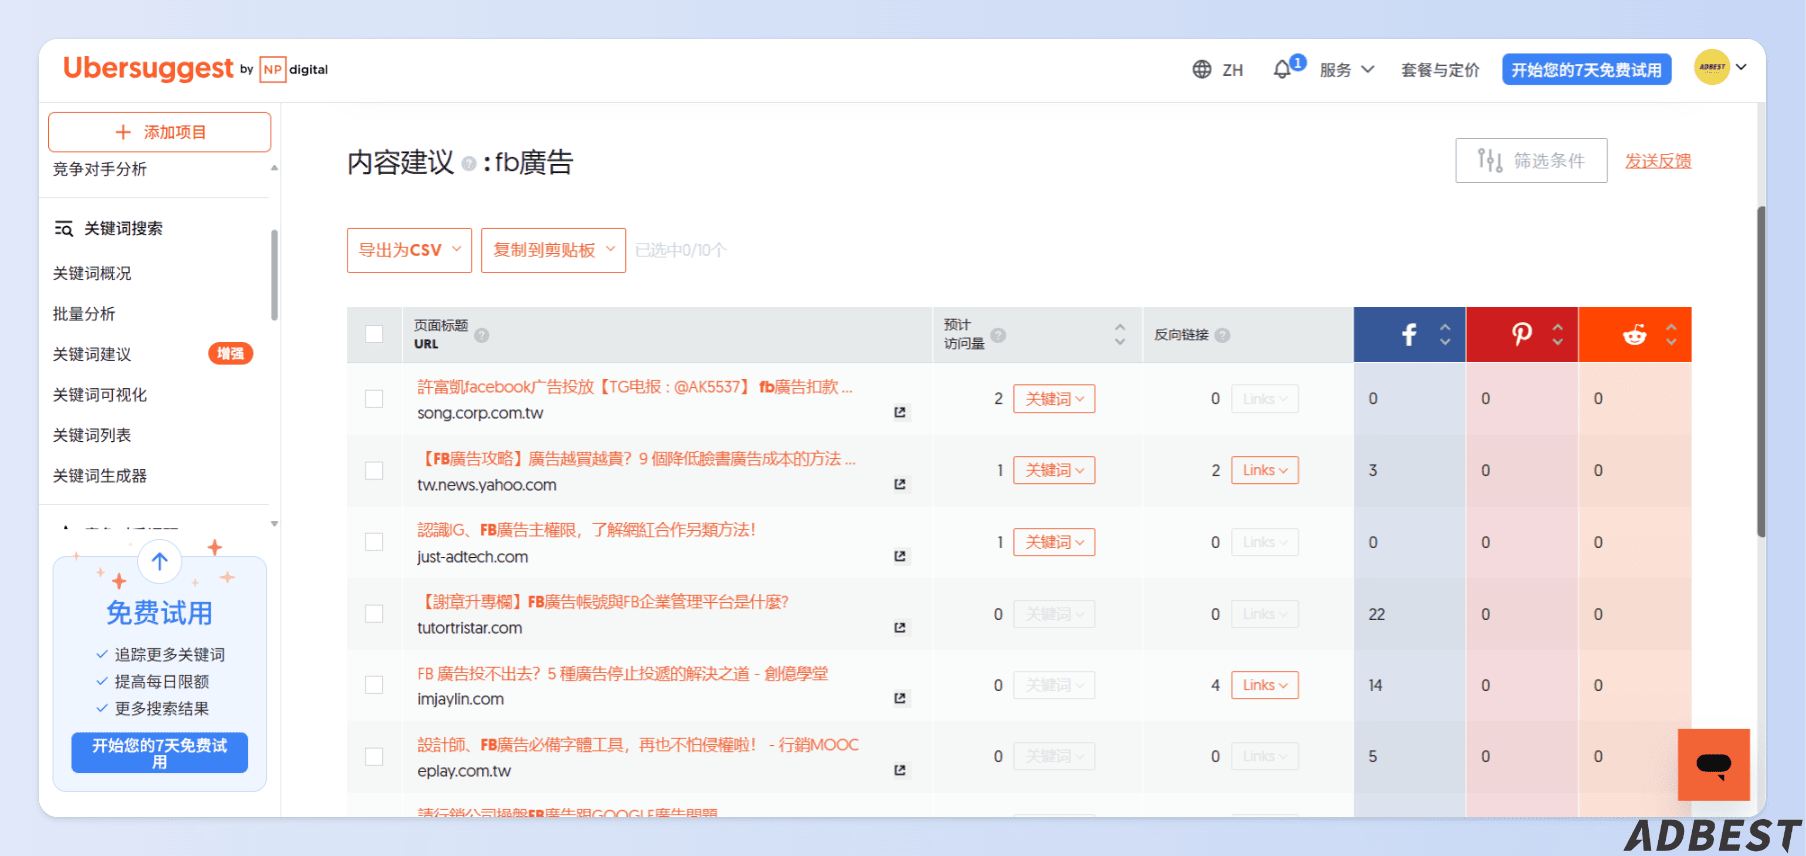Image resolution: width=1806 pixels, height=856 pixels.
Task: Click the 筛选条件 filter button
Action: pos(1531,160)
